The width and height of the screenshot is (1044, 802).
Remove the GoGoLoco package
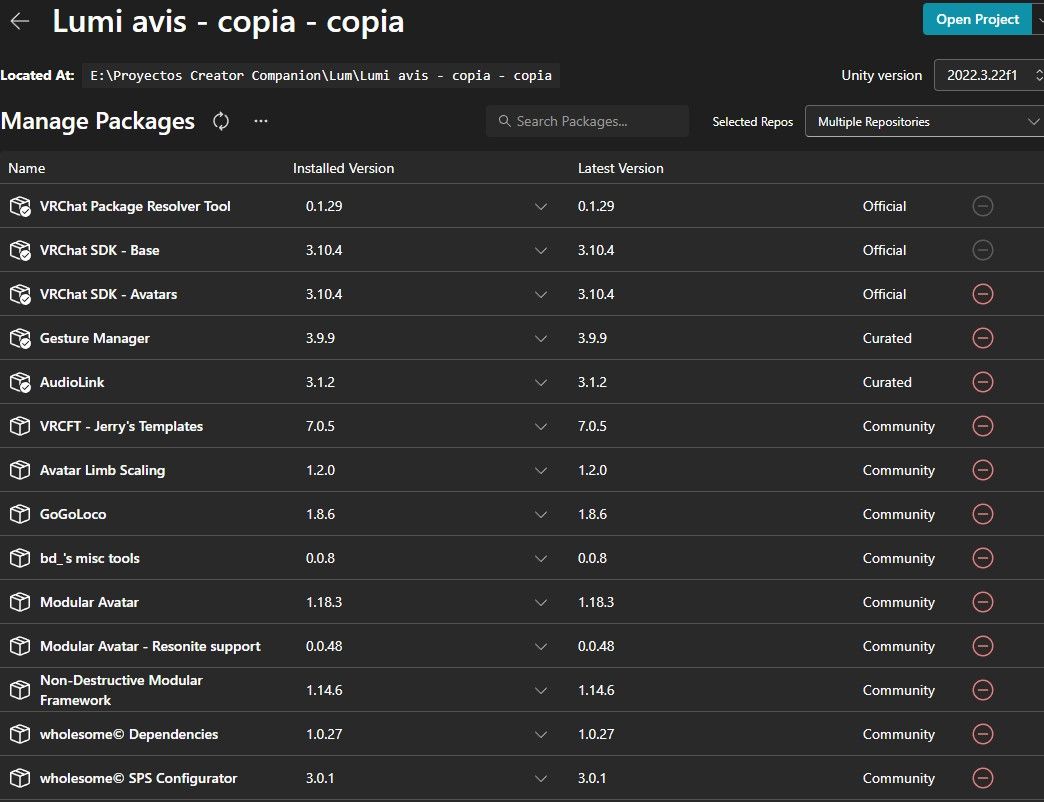pyautogui.click(x=983, y=514)
